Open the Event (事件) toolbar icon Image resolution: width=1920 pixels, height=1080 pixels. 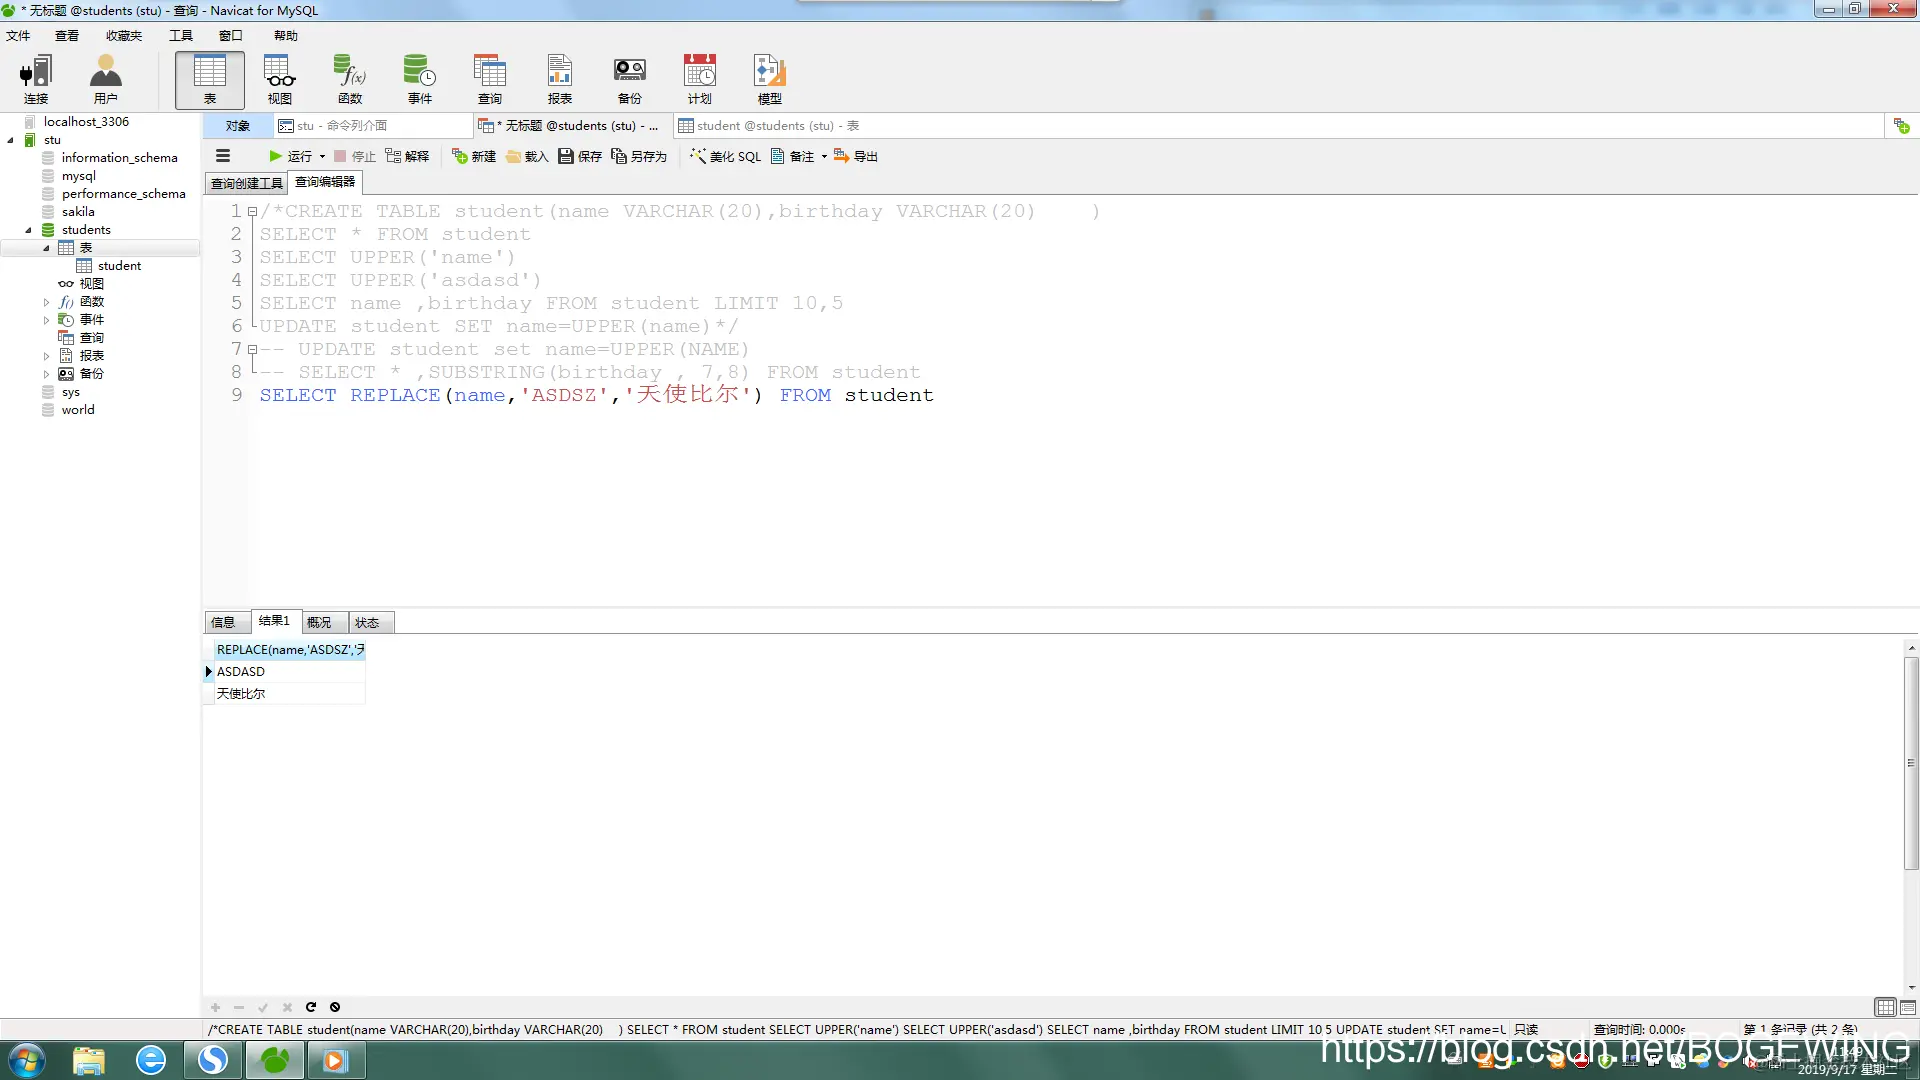coord(419,79)
